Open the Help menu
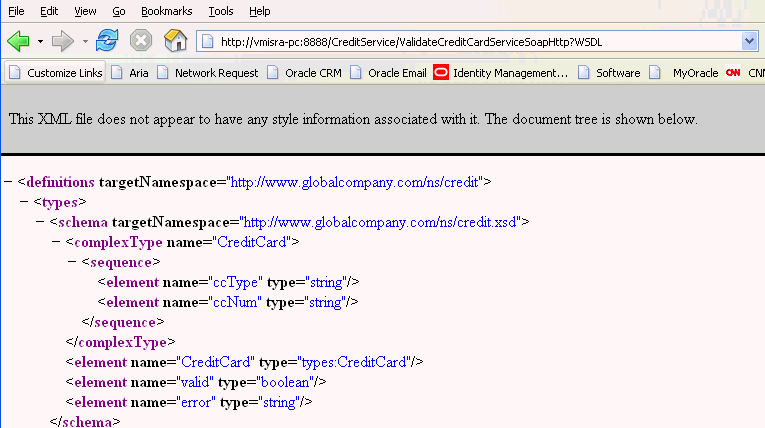The image size is (765, 428). pos(260,11)
